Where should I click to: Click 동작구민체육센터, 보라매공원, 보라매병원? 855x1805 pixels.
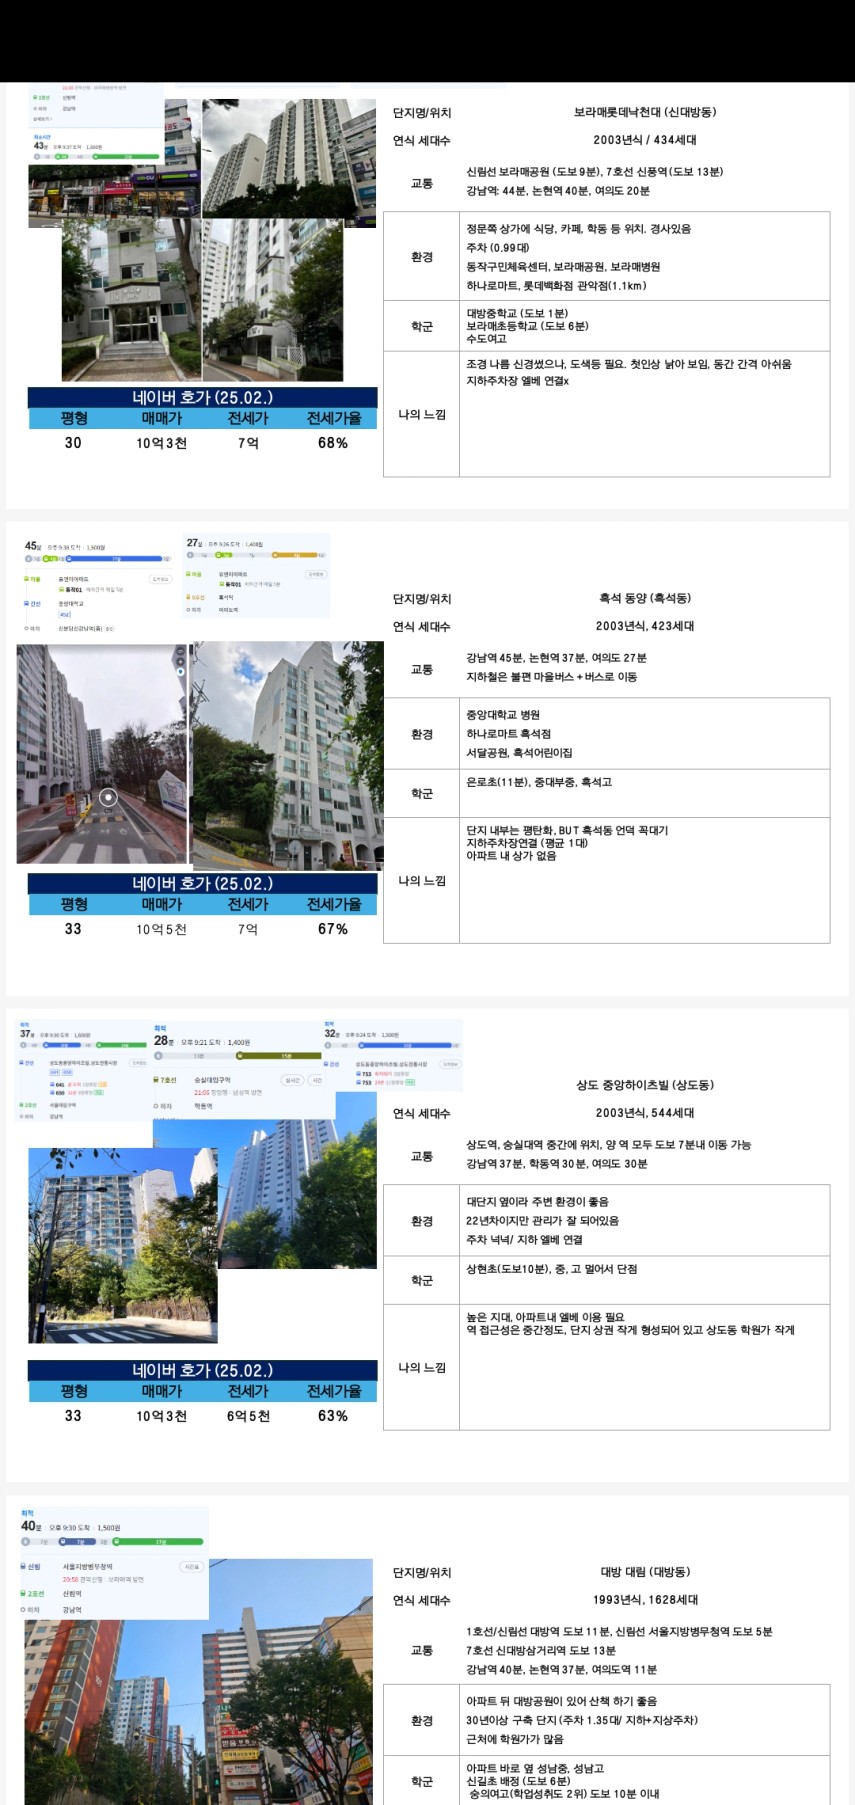(x=563, y=267)
